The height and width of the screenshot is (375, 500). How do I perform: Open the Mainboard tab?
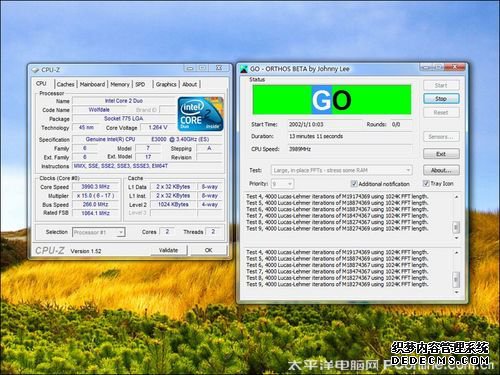tap(92, 84)
